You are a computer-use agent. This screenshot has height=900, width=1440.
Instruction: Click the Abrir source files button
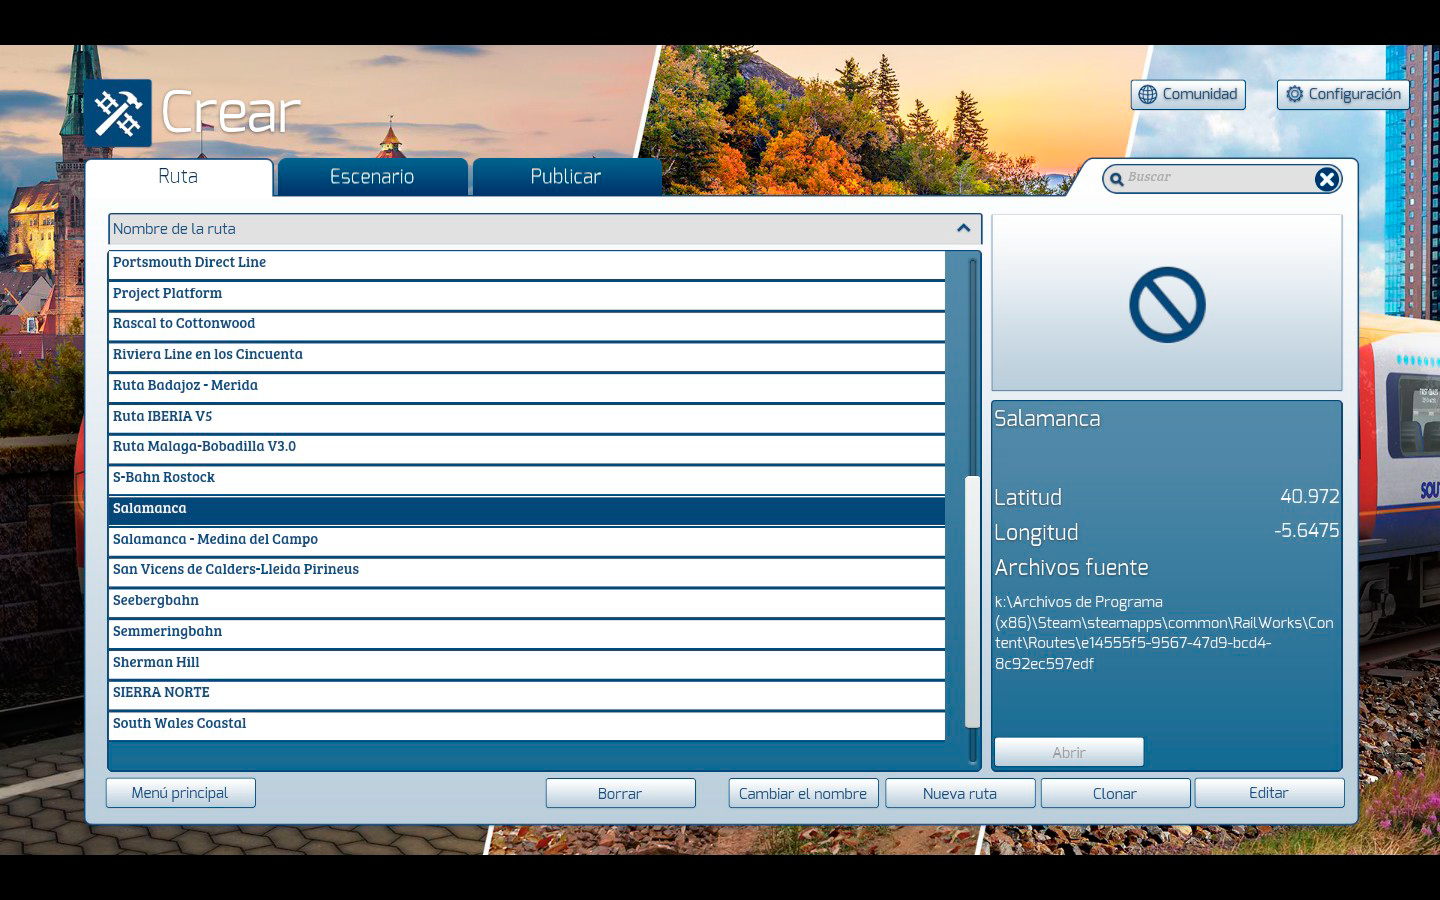click(x=1069, y=752)
